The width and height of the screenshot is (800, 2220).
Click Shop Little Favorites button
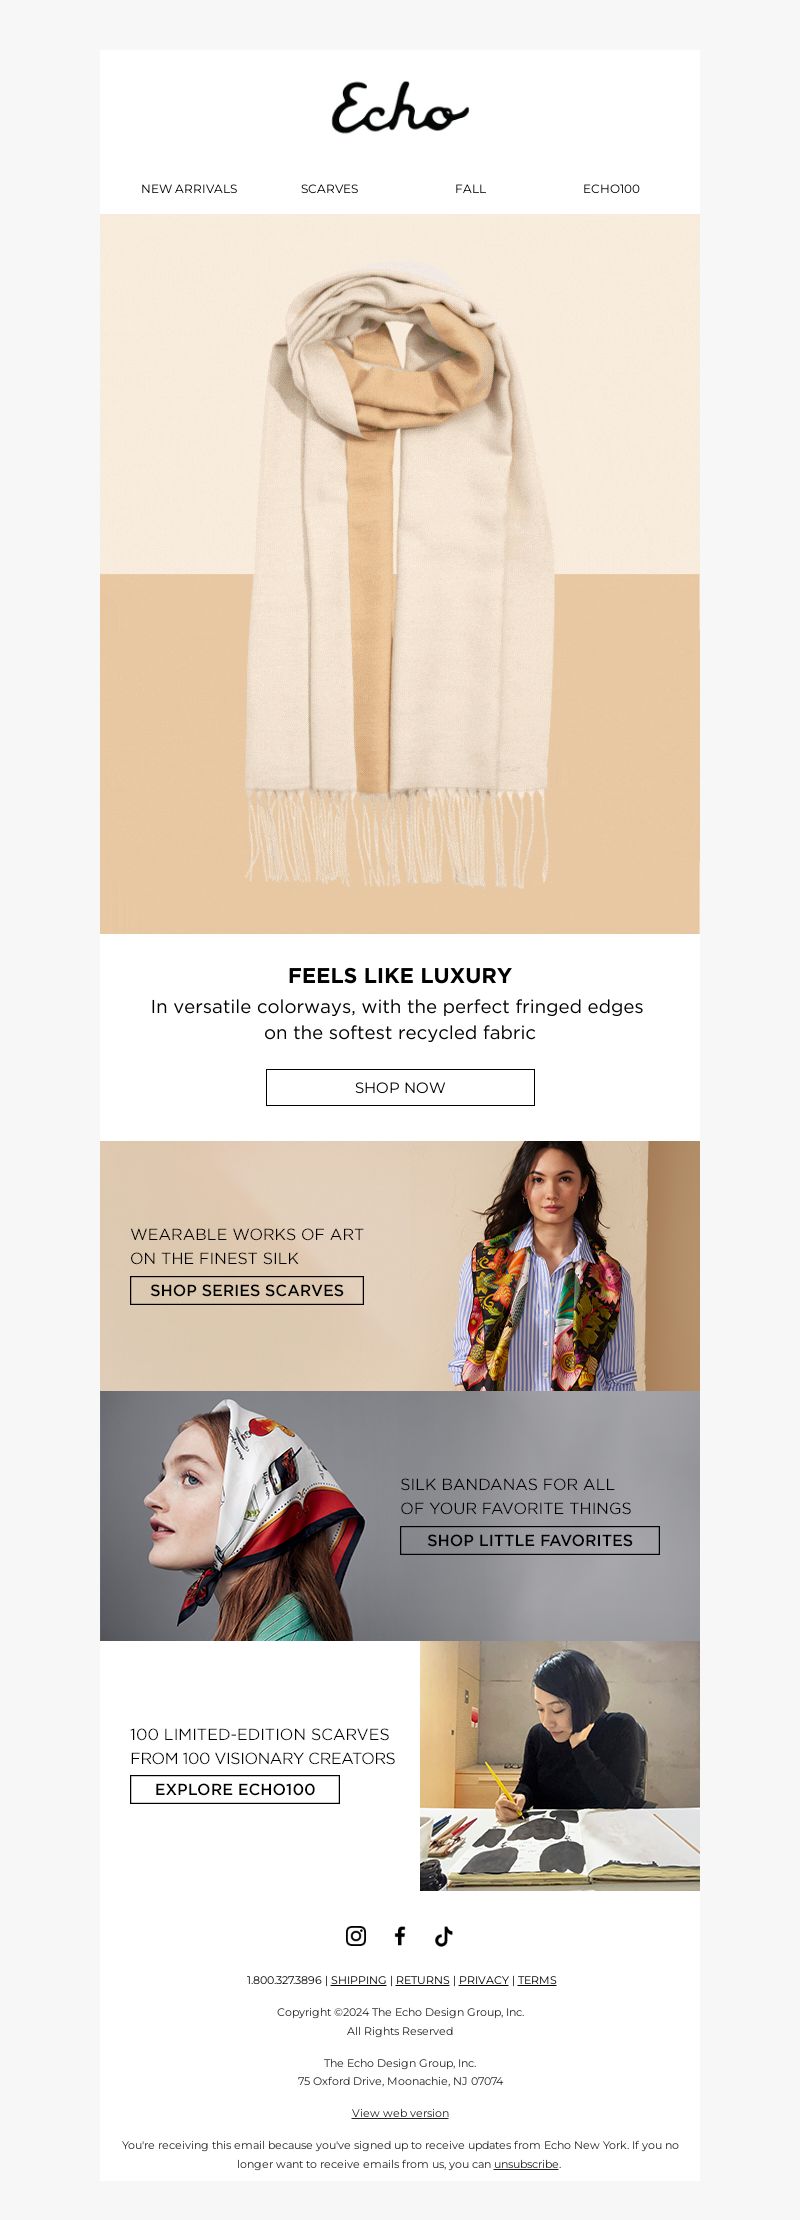pyautogui.click(x=530, y=1540)
